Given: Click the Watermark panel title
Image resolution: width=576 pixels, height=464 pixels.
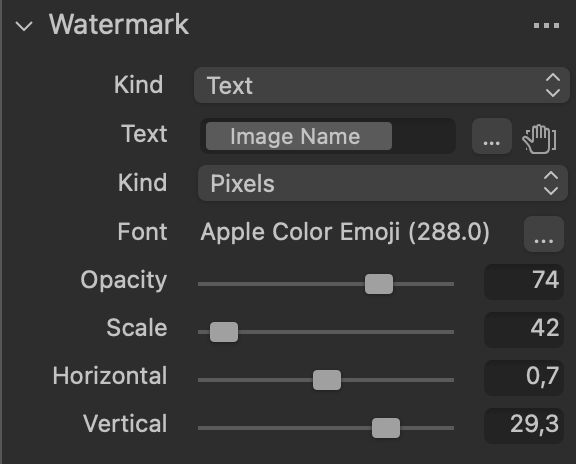Looking at the screenshot, I should coord(119,25).
